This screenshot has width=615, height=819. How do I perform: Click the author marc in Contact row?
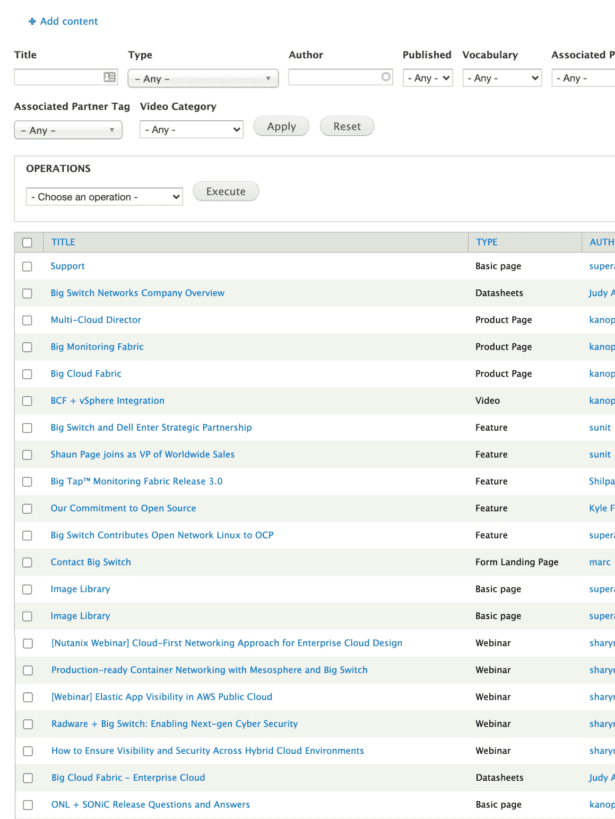[600, 562]
